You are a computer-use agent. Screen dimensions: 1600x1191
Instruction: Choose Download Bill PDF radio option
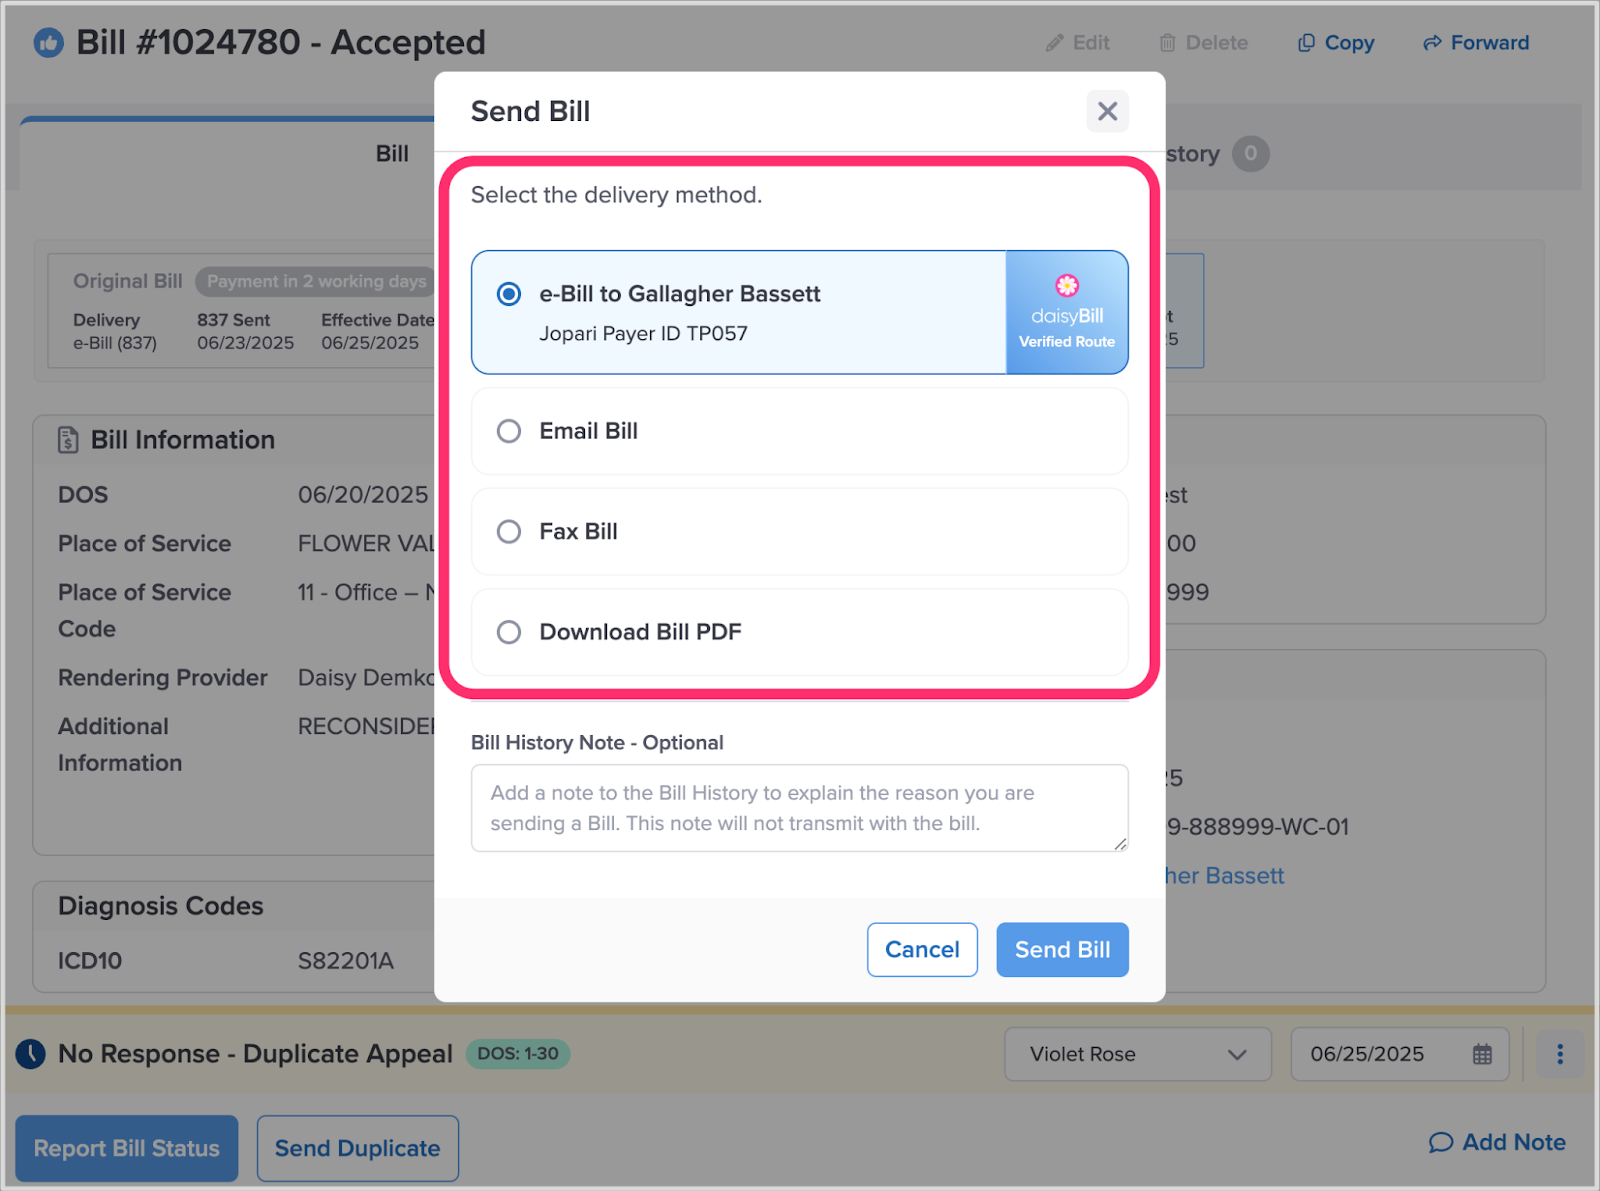click(509, 632)
